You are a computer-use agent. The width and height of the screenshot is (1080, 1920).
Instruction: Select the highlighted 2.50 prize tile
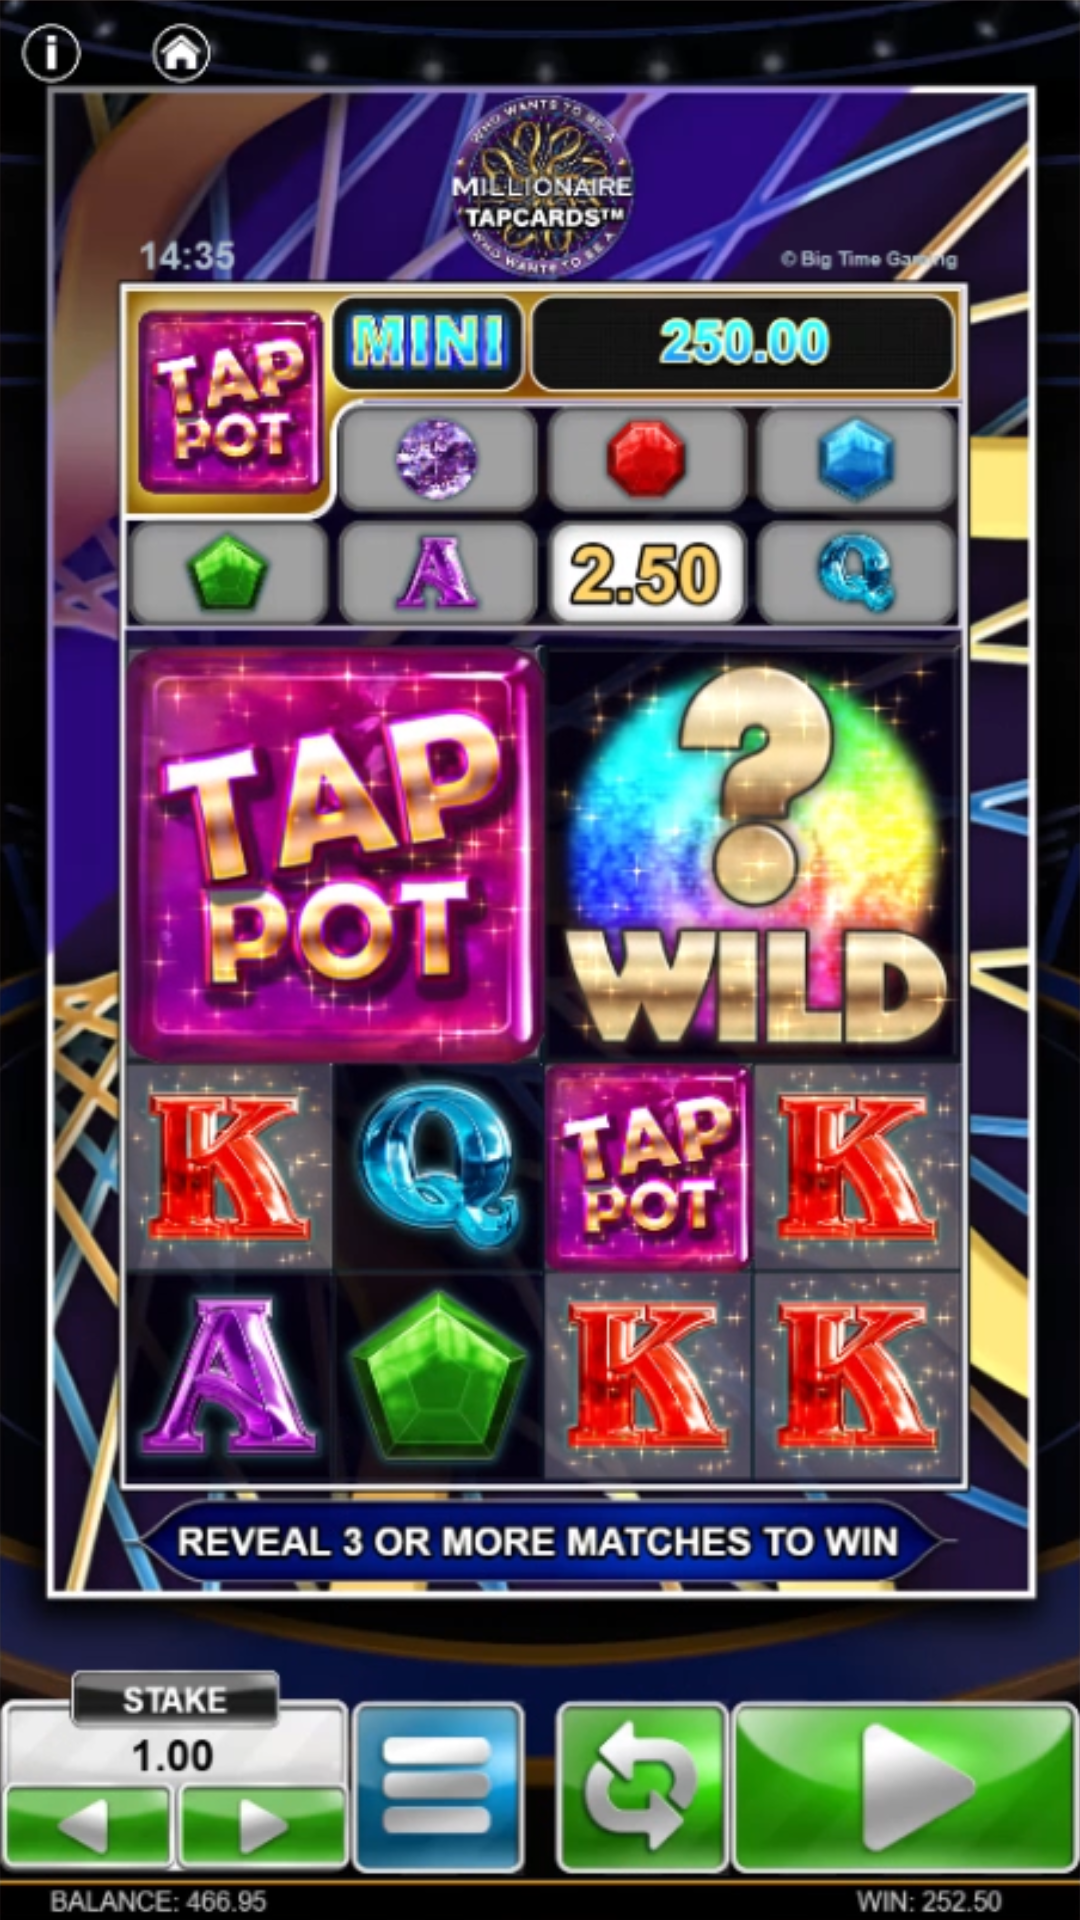pos(647,573)
